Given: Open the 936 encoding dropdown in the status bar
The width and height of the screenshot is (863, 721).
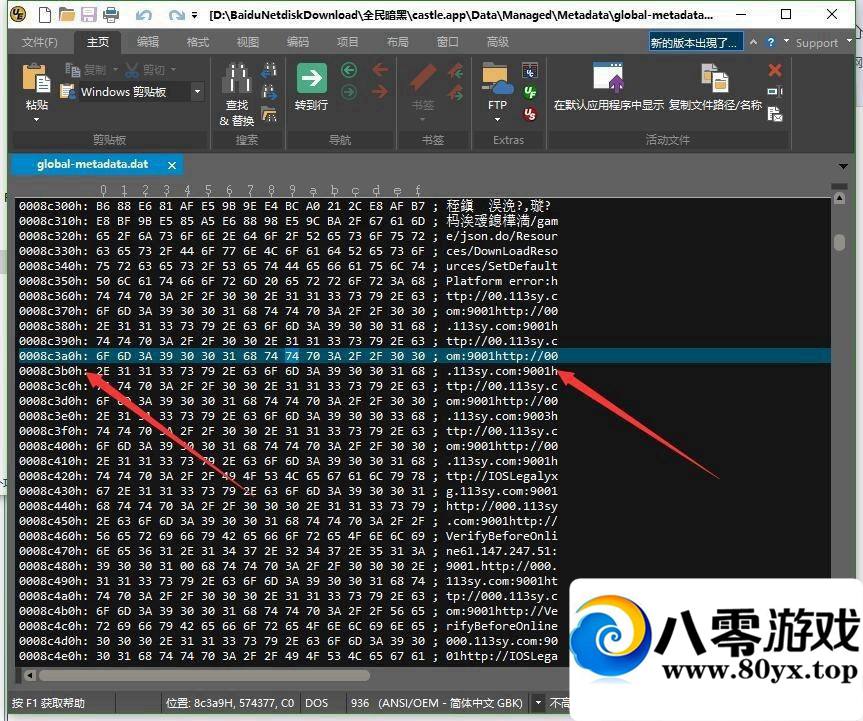Looking at the screenshot, I should (x=538, y=703).
